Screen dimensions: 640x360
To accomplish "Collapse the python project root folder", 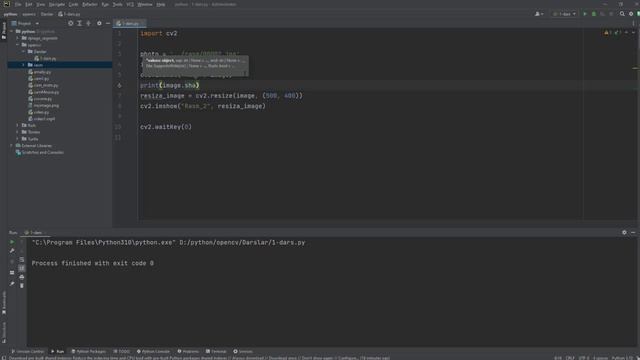I will click(12, 31).
